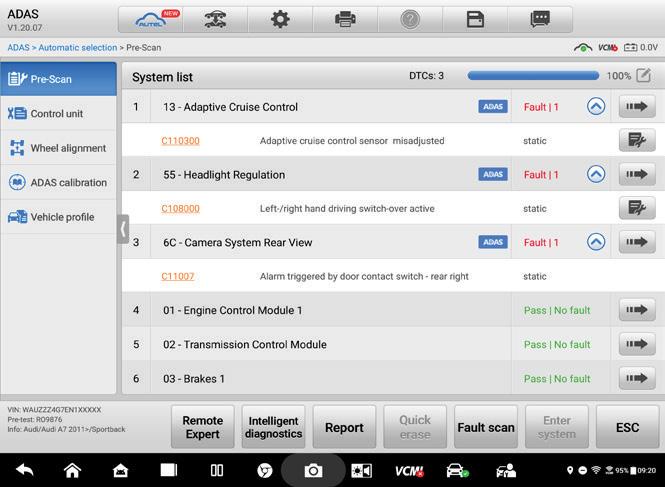Go back using Android back arrow

(x=25, y=470)
